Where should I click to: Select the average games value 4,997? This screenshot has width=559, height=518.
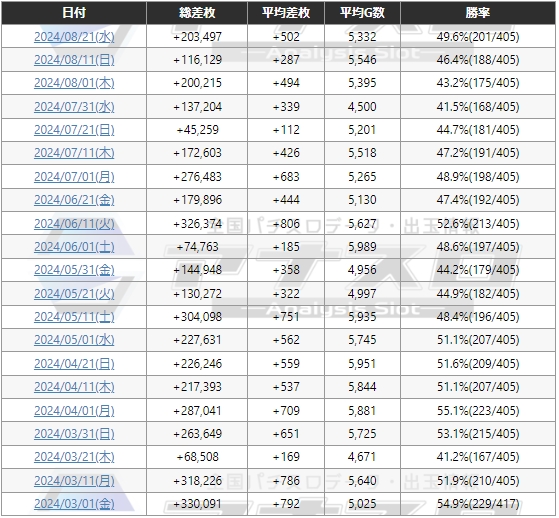[362, 294]
